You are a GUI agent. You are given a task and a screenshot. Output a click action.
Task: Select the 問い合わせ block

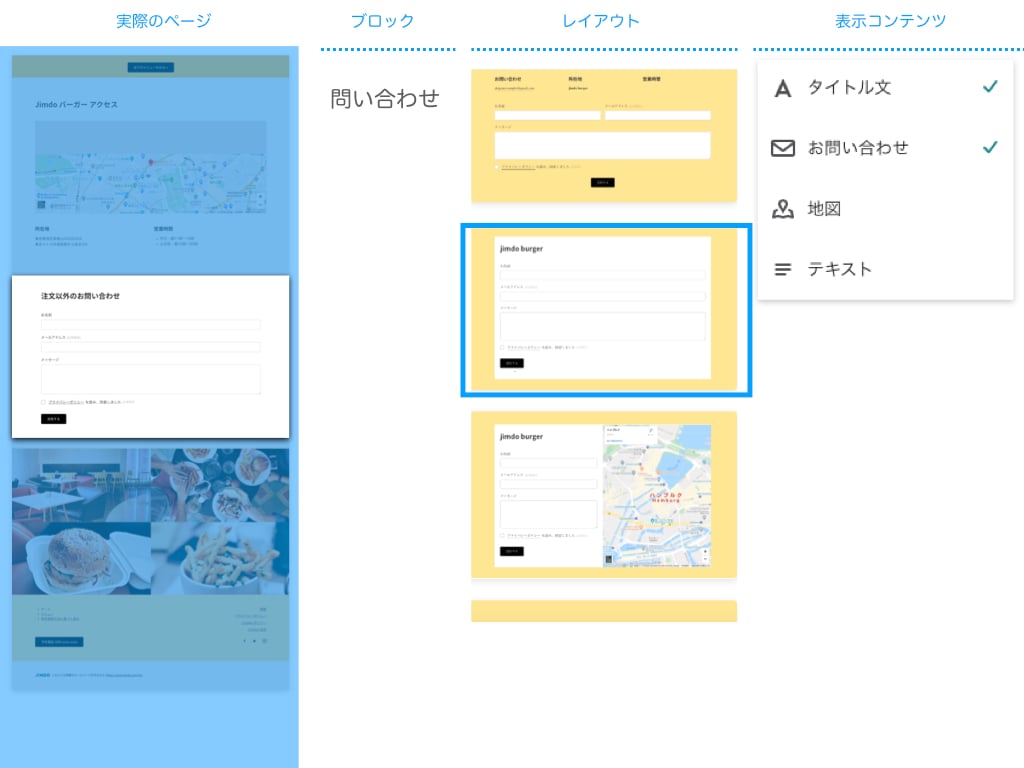385,98
